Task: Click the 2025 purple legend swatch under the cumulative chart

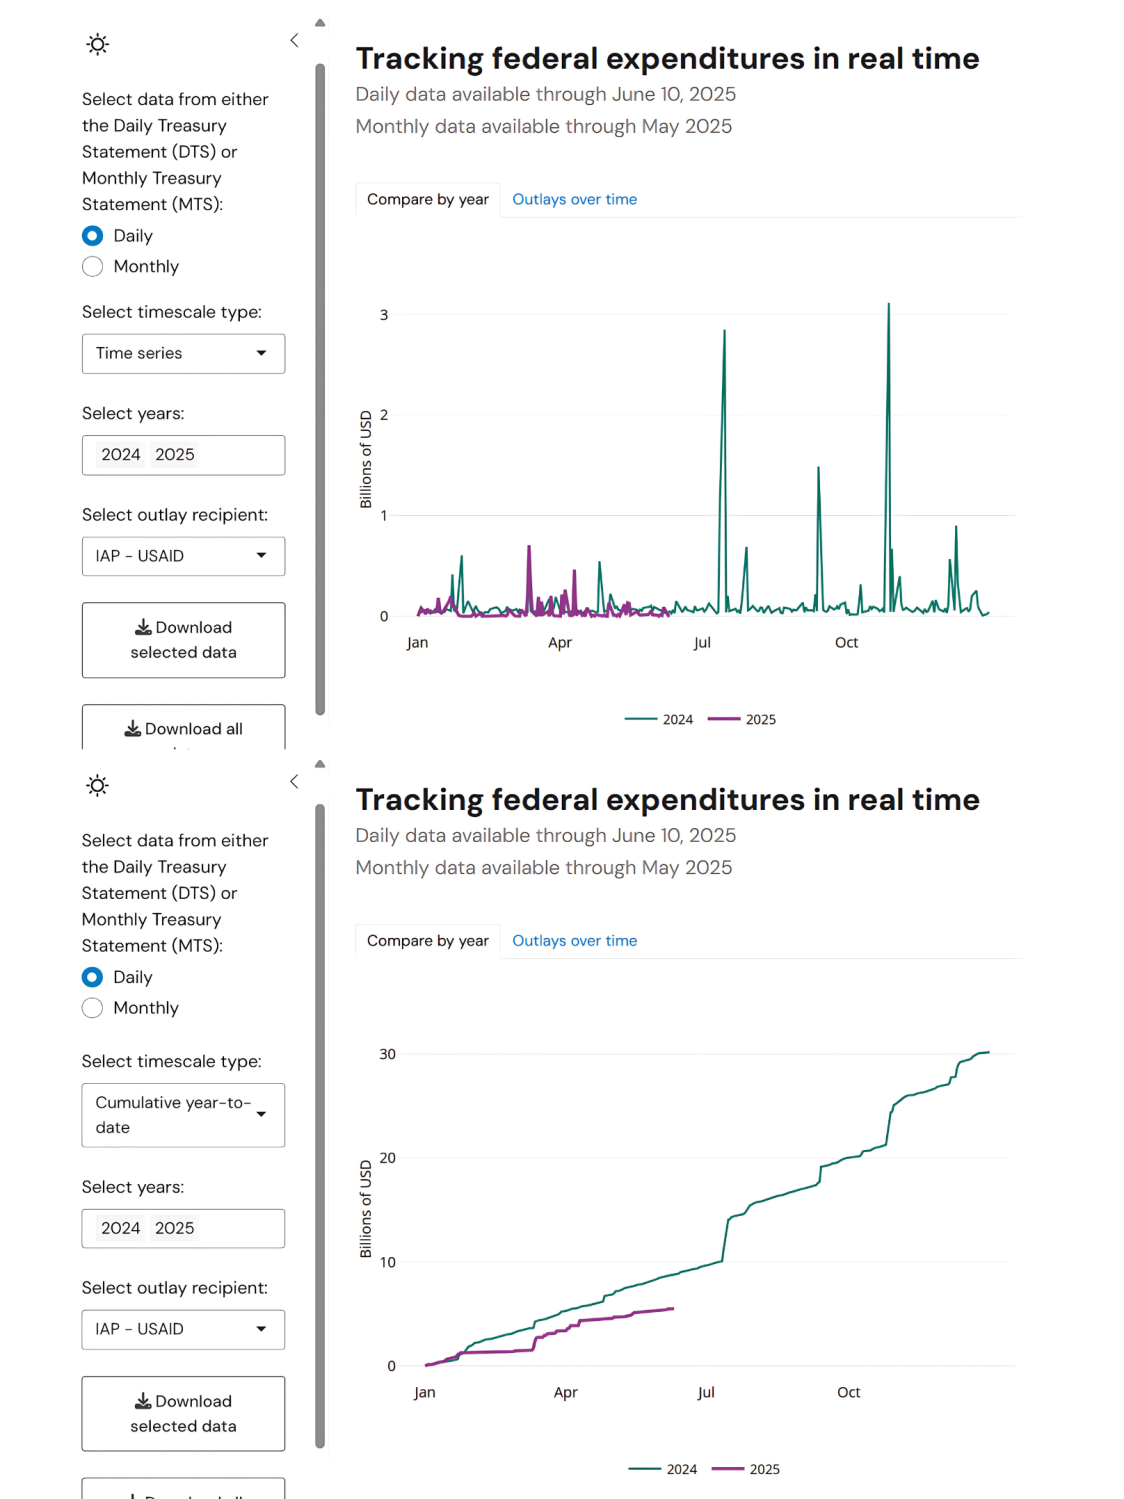Action: pyautogui.click(x=727, y=1469)
